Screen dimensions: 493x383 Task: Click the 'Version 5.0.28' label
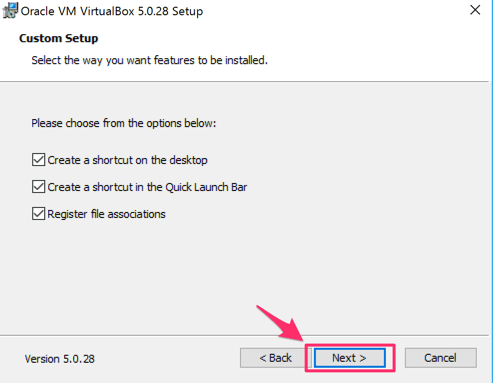pyautogui.click(x=60, y=359)
